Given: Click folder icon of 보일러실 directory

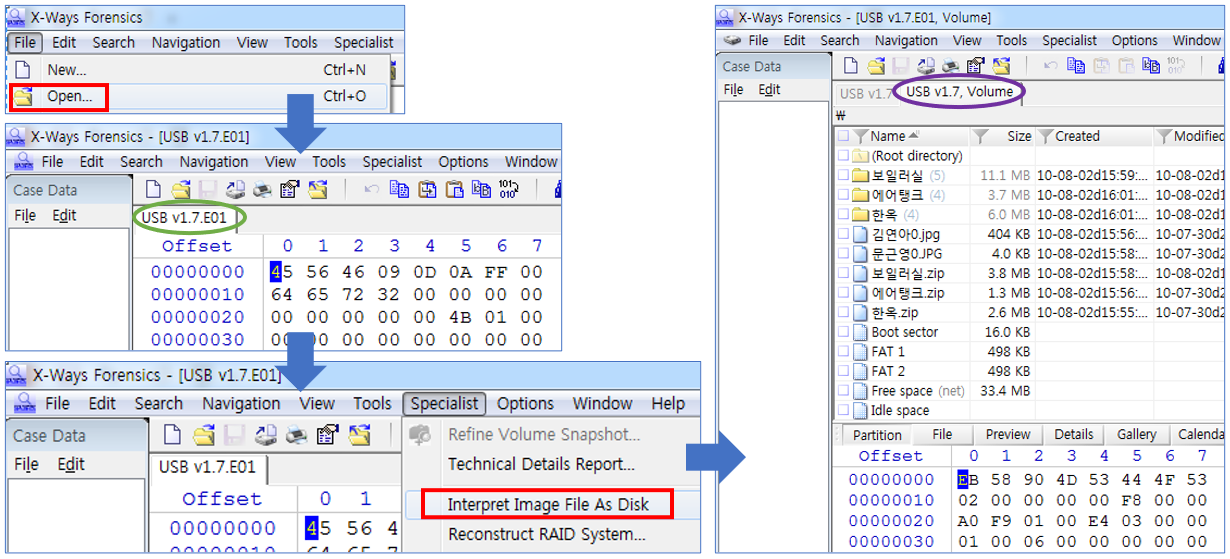Looking at the screenshot, I should 860,175.
